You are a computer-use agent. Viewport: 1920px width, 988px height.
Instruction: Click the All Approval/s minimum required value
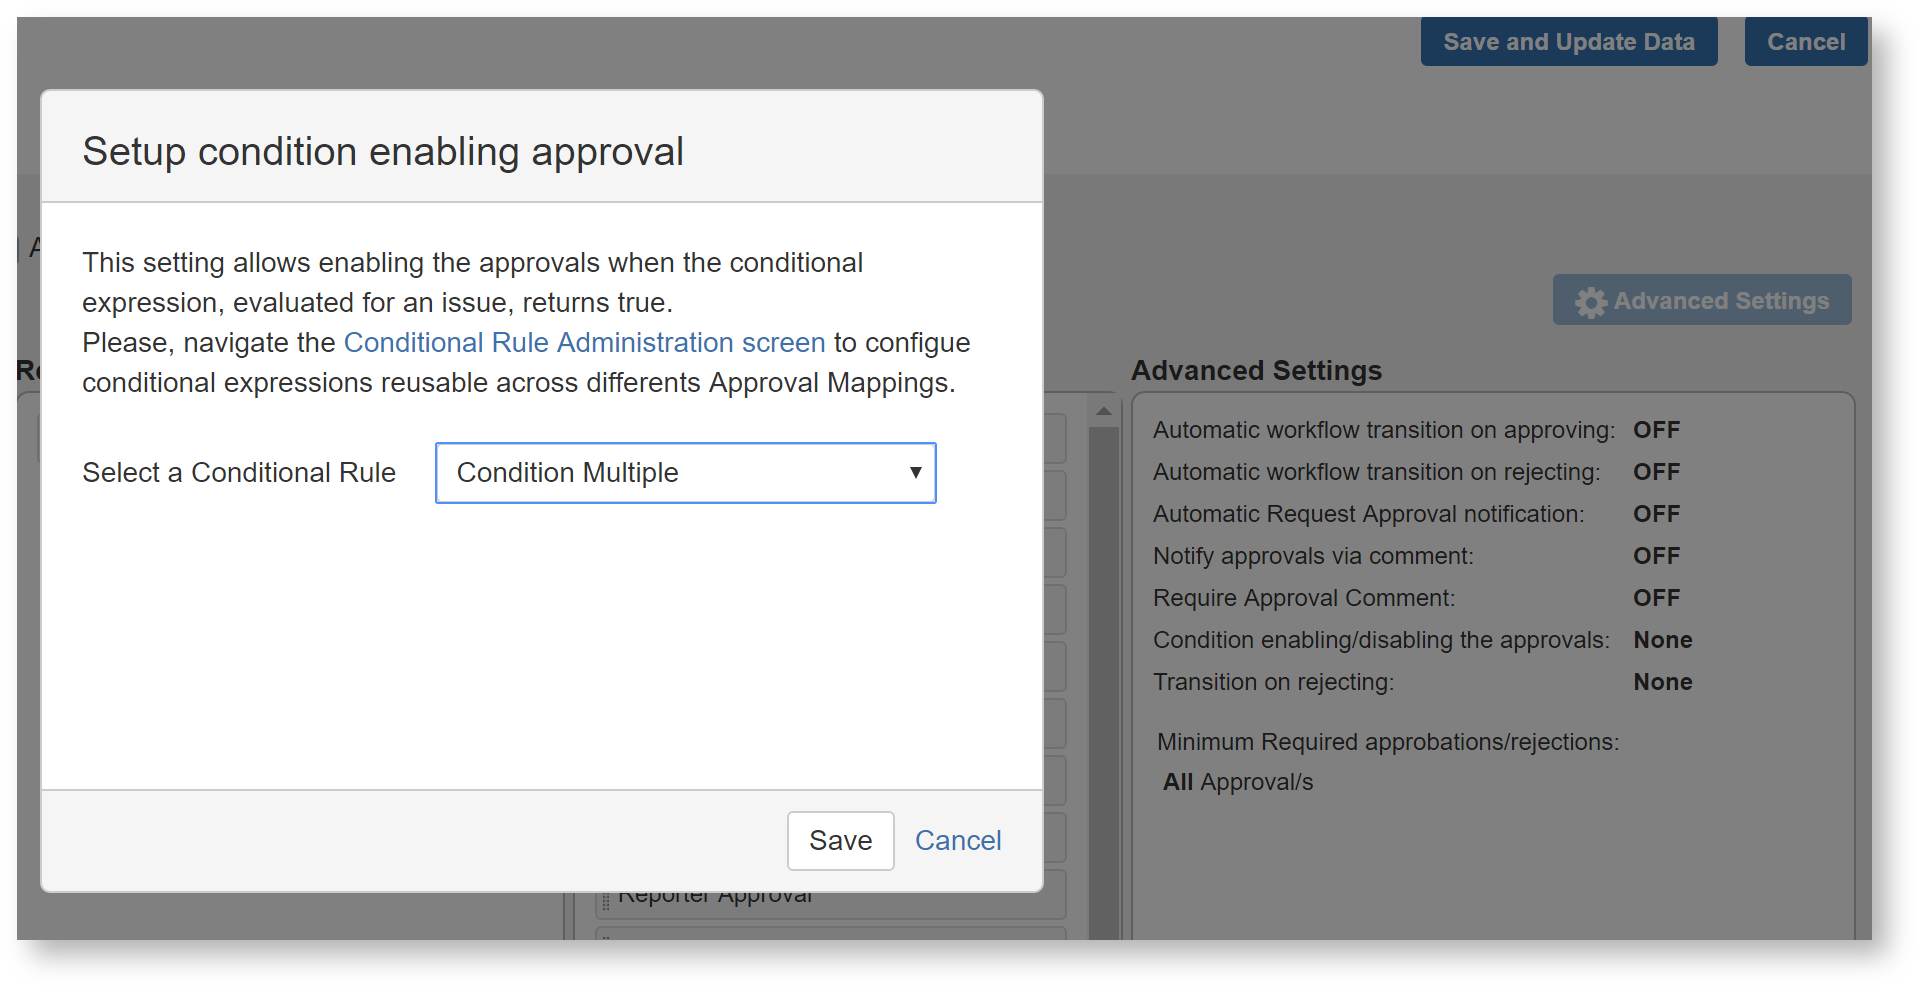click(1237, 782)
